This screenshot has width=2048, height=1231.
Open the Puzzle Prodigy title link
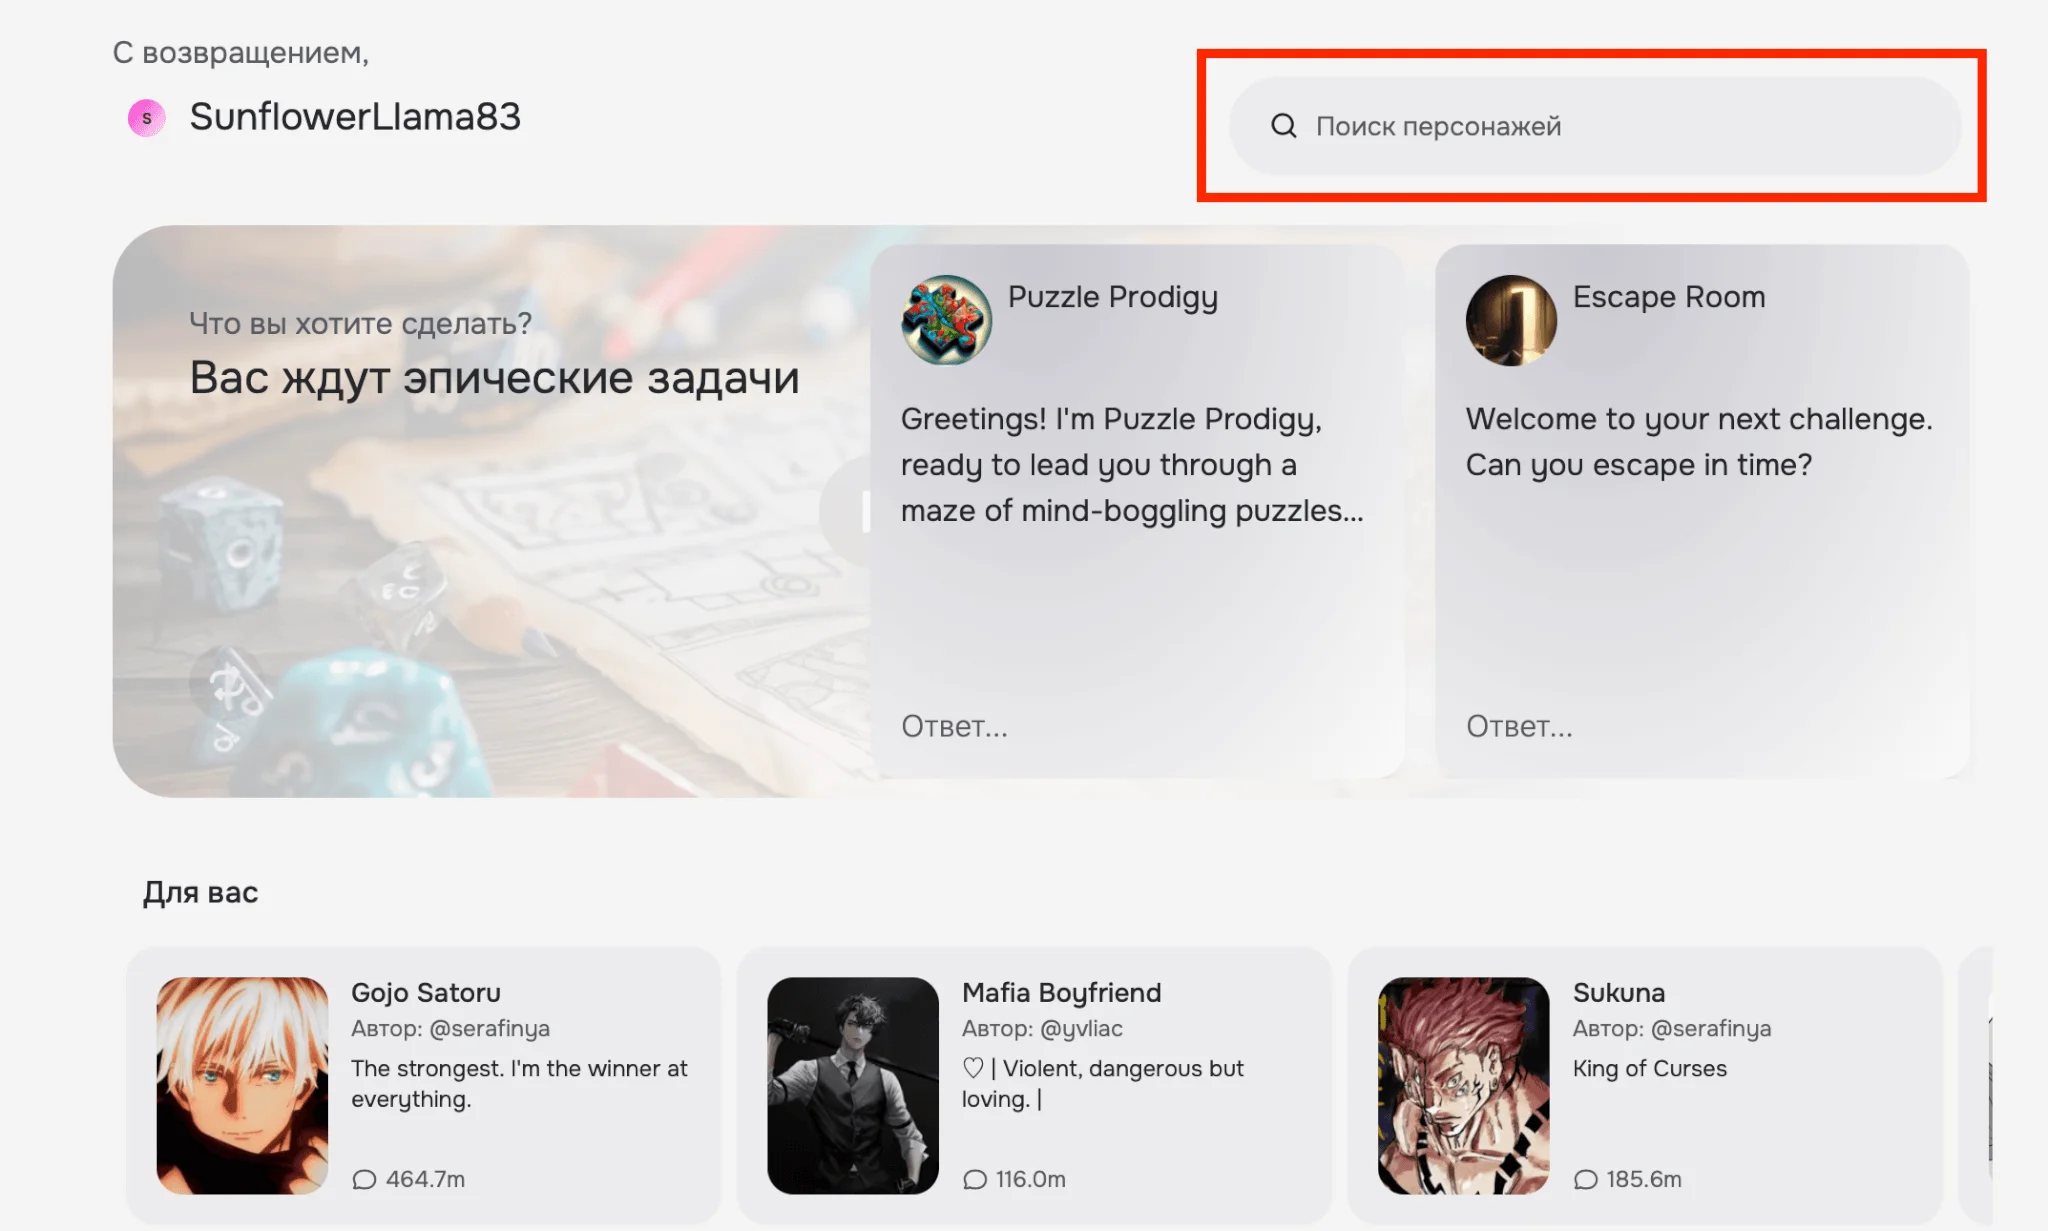[1112, 297]
